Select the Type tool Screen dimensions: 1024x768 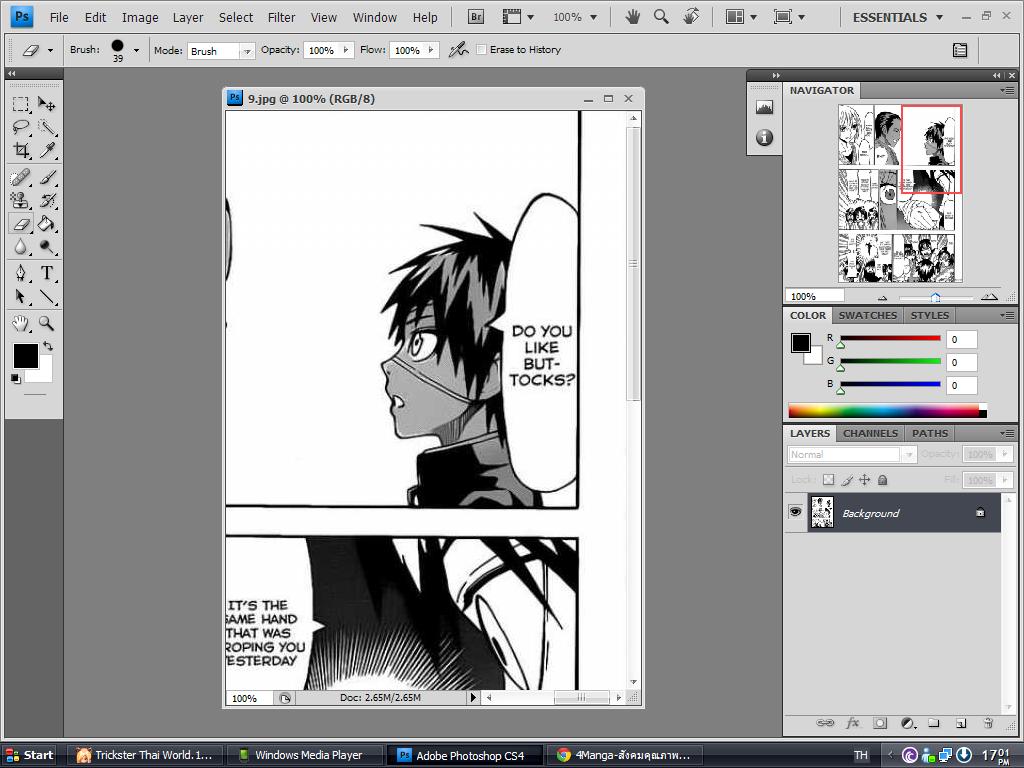[x=46, y=273]
